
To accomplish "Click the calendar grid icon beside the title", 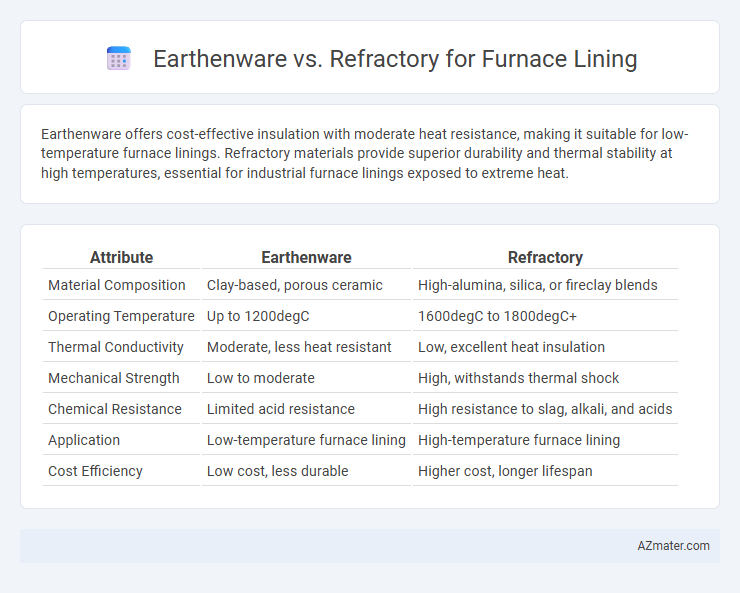I will pos(118,58).
